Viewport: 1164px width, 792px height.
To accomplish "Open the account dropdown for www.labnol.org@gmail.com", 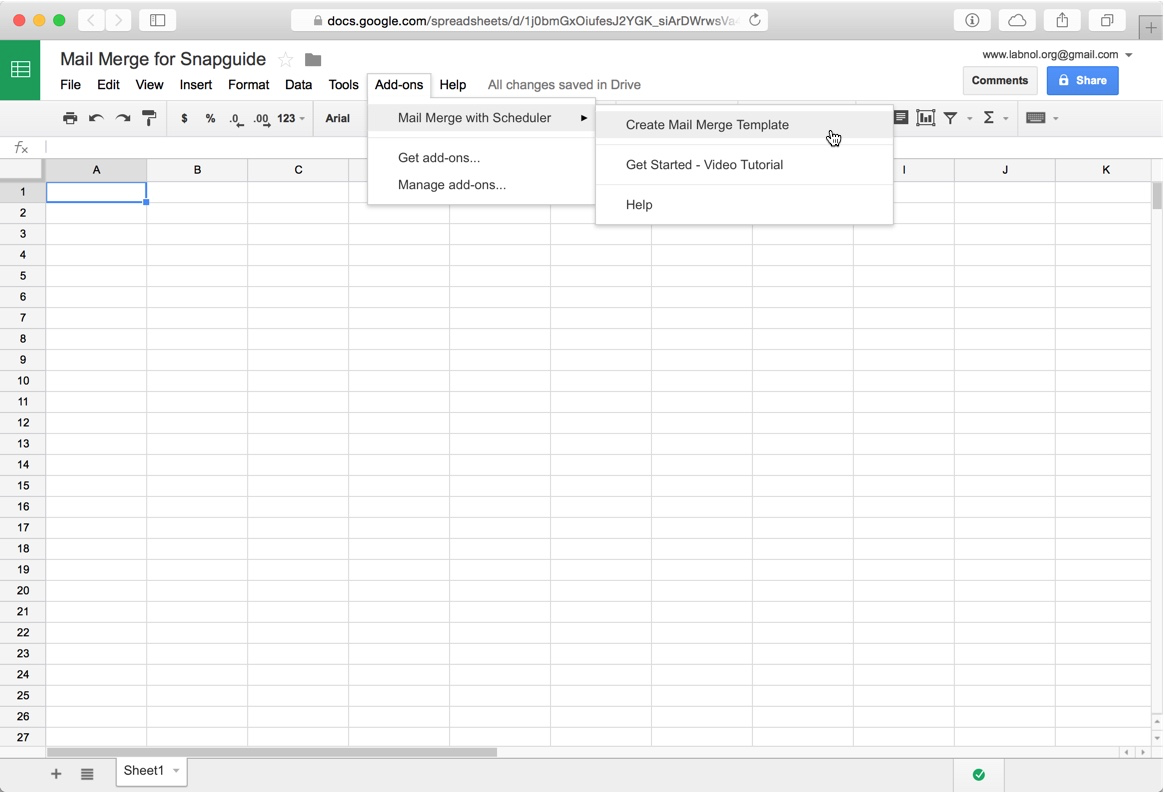I will (1128, 55).
